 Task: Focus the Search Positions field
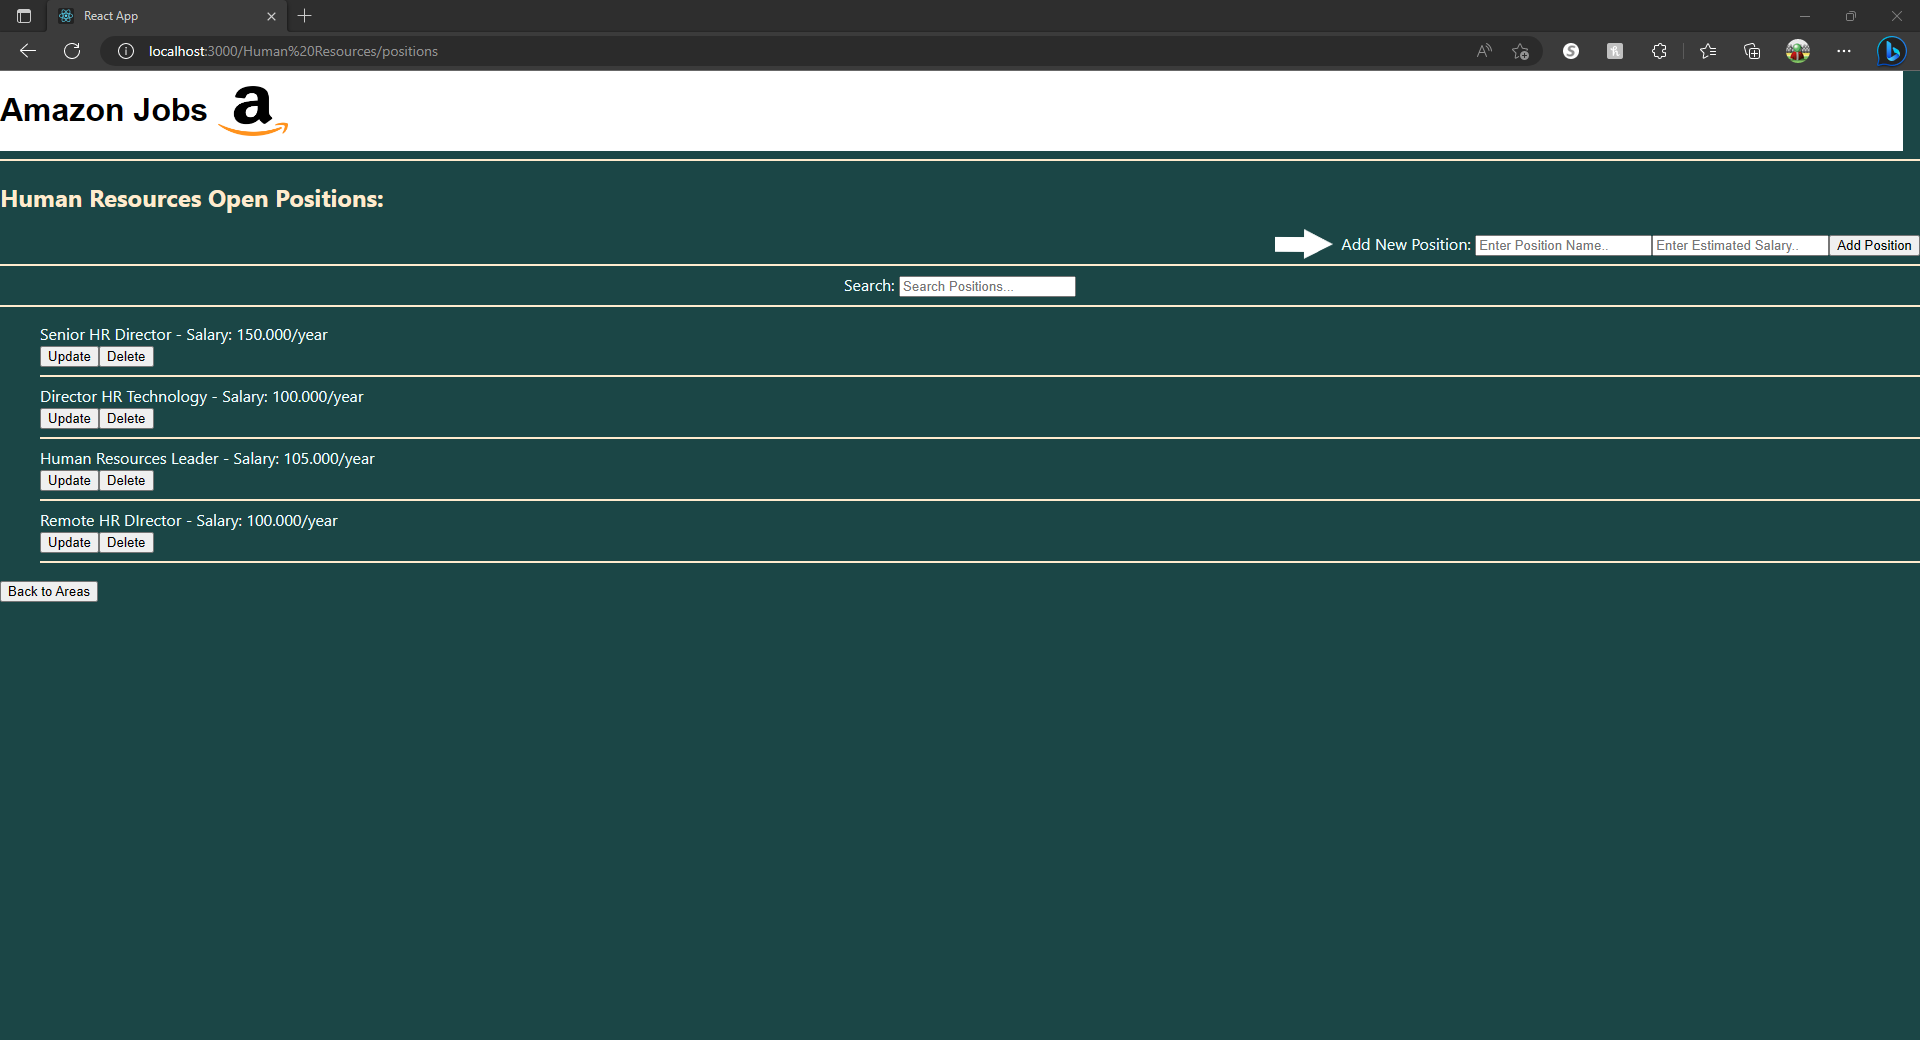pyautogui.click(x=987, y=286)
